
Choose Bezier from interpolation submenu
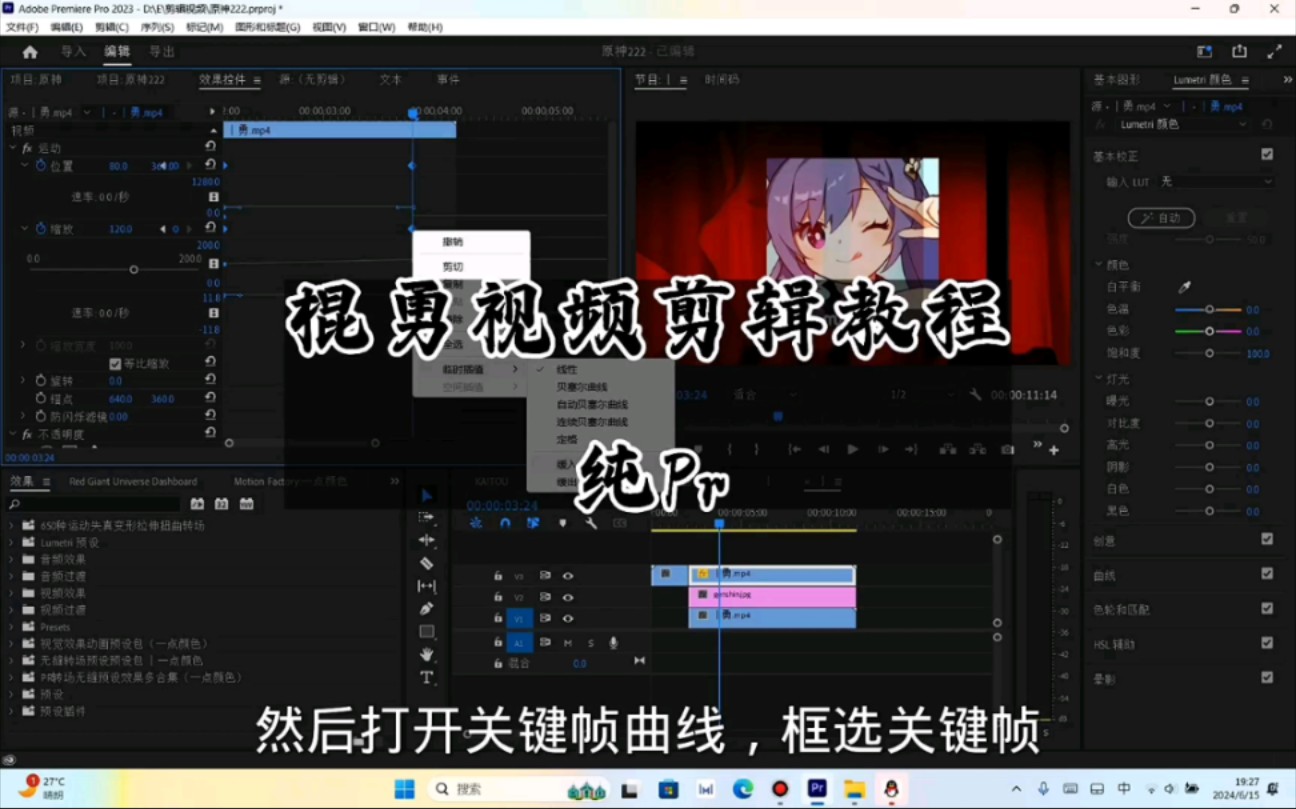[x=582, y=387]
